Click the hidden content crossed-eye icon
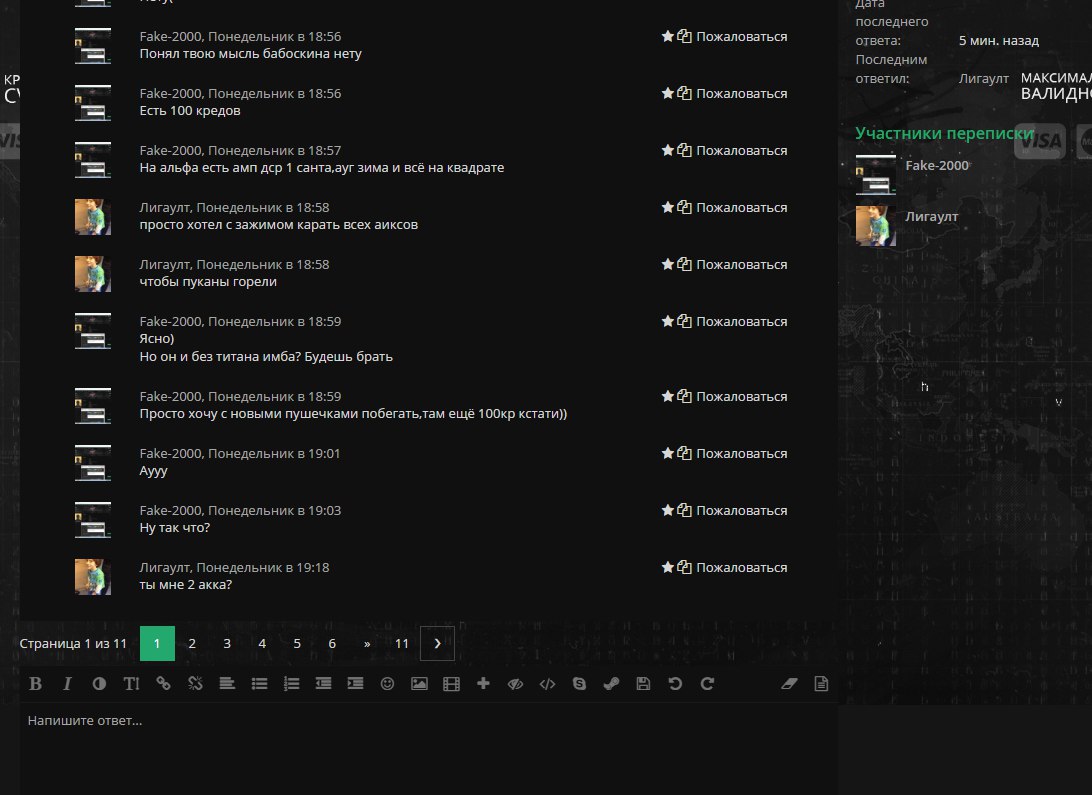This screenshot has width=1092, height=795. [x=515, y=684]
